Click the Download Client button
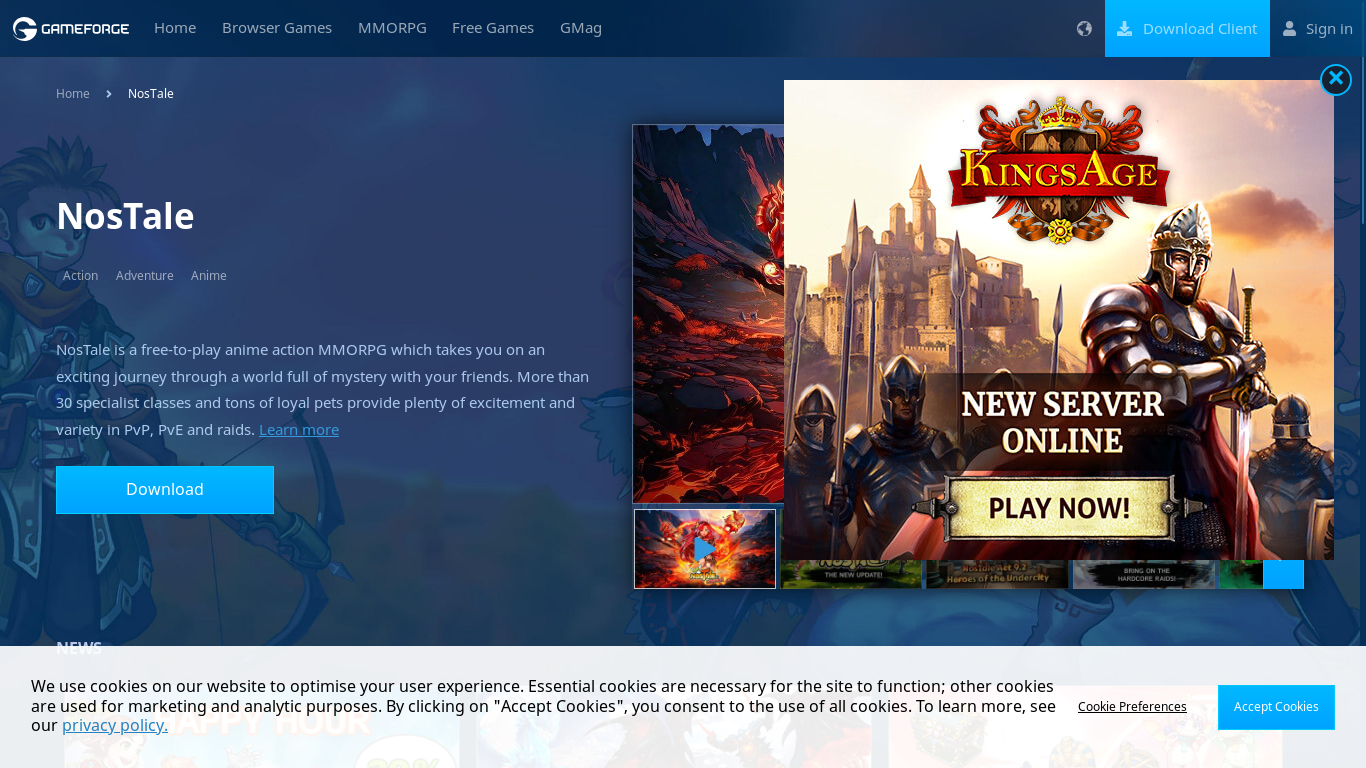 (x=1187, y=28)
